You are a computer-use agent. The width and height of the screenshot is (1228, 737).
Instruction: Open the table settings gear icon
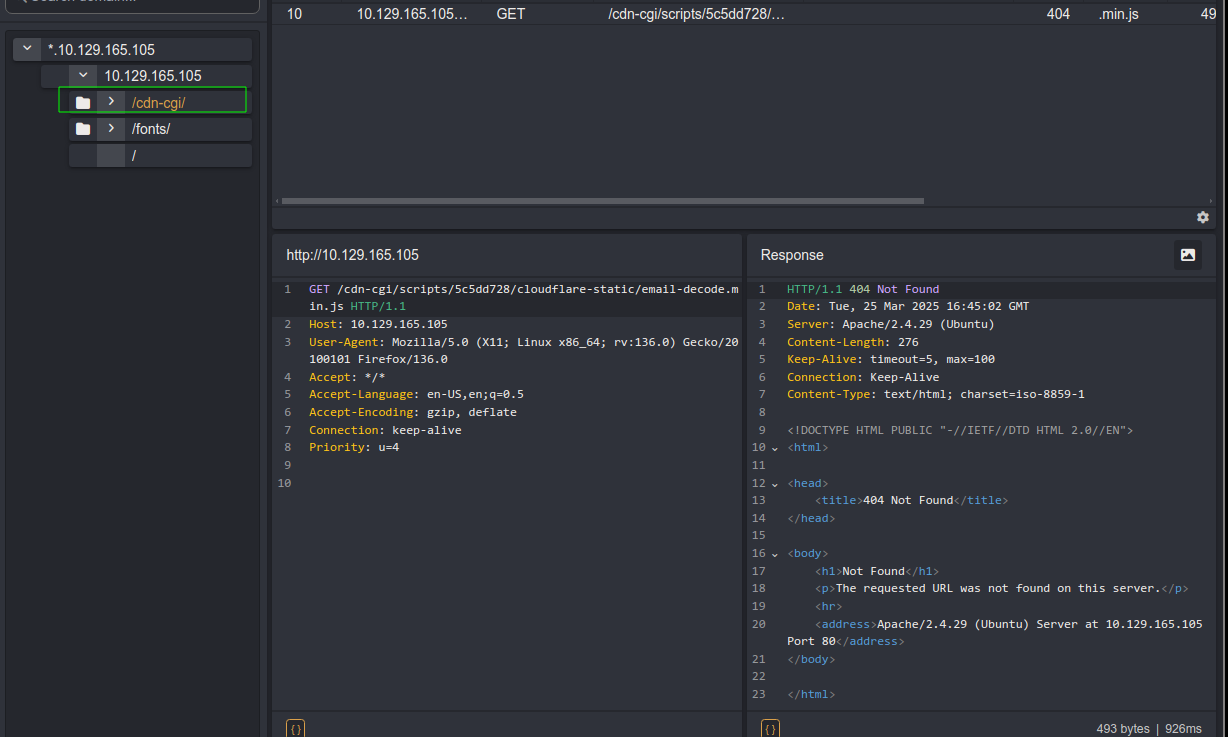tap(1203, 217)
